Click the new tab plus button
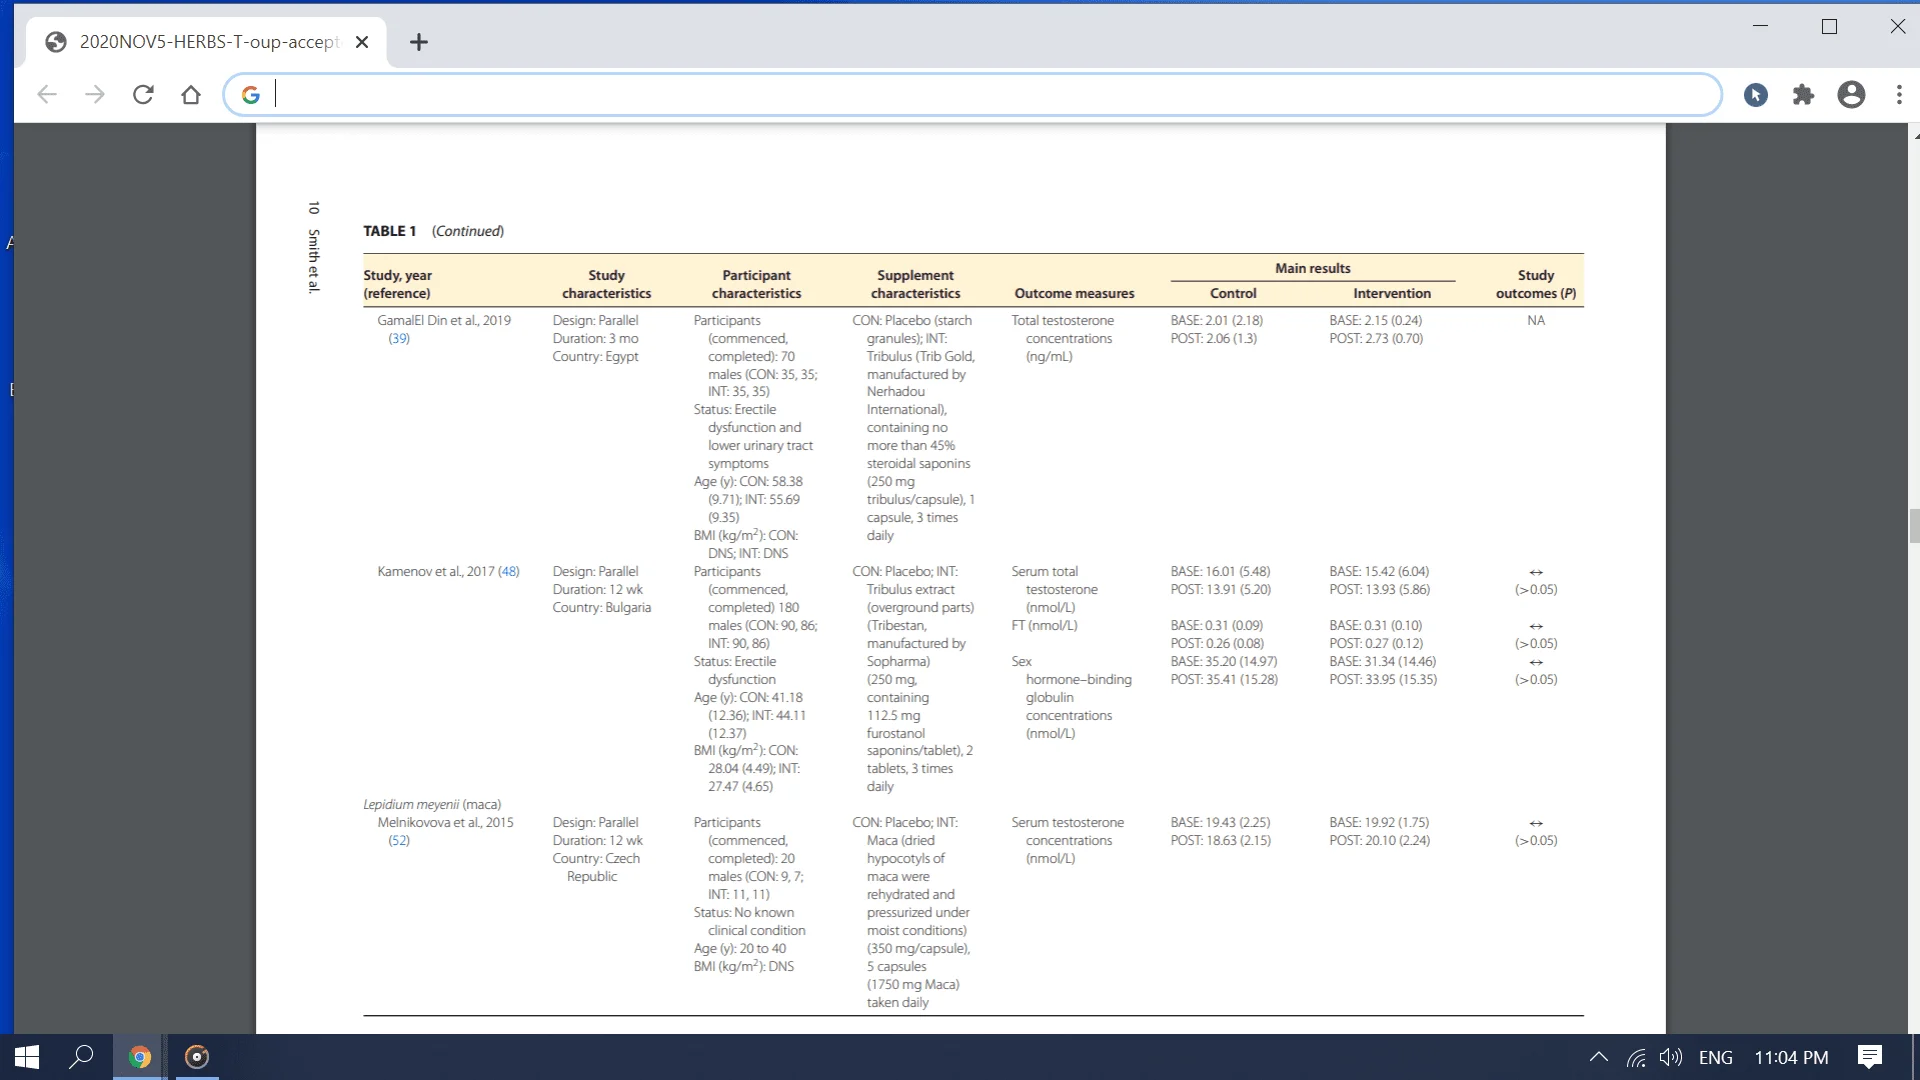This screenshot has height=1080, width=1920. pyautogui.click(x=418, y=41)
